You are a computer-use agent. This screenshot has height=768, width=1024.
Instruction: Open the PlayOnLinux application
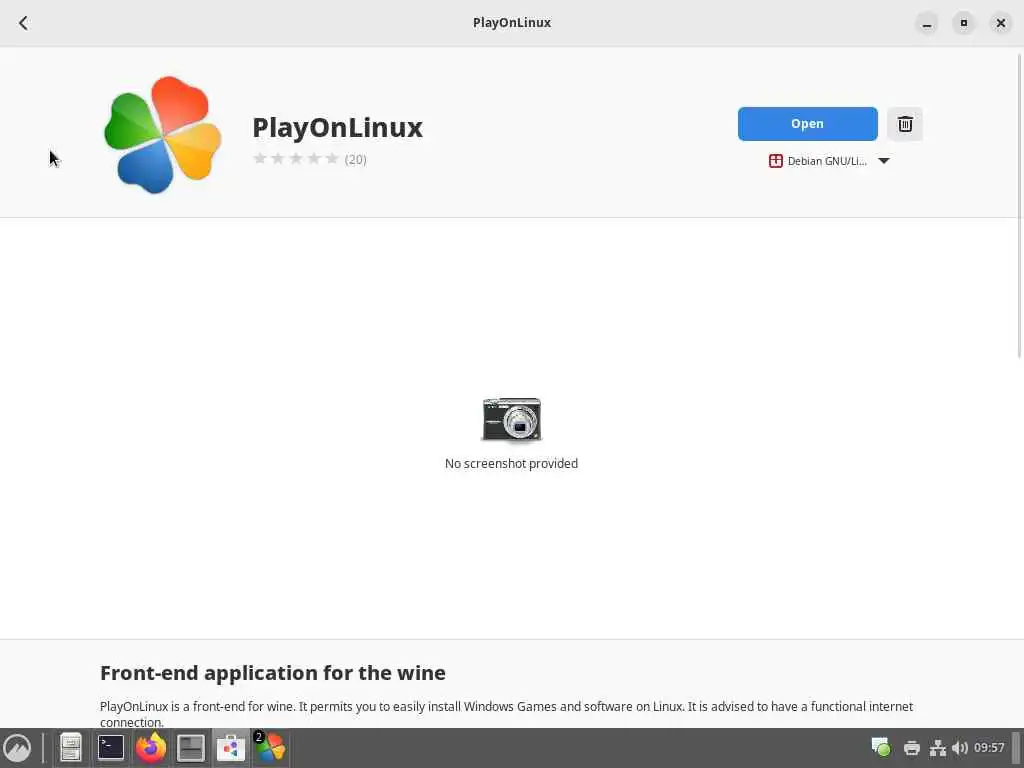[807, 123]
